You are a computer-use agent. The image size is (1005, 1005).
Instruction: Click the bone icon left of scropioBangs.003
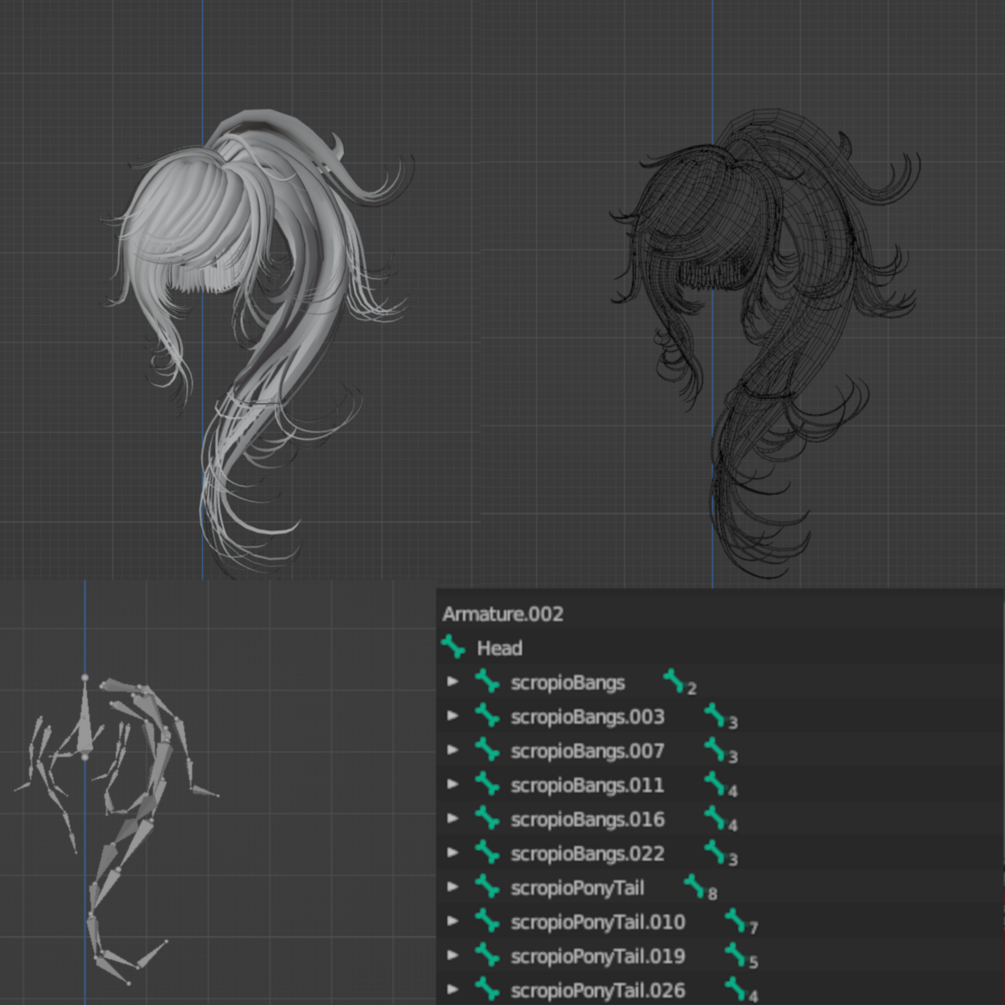point(487,715)
